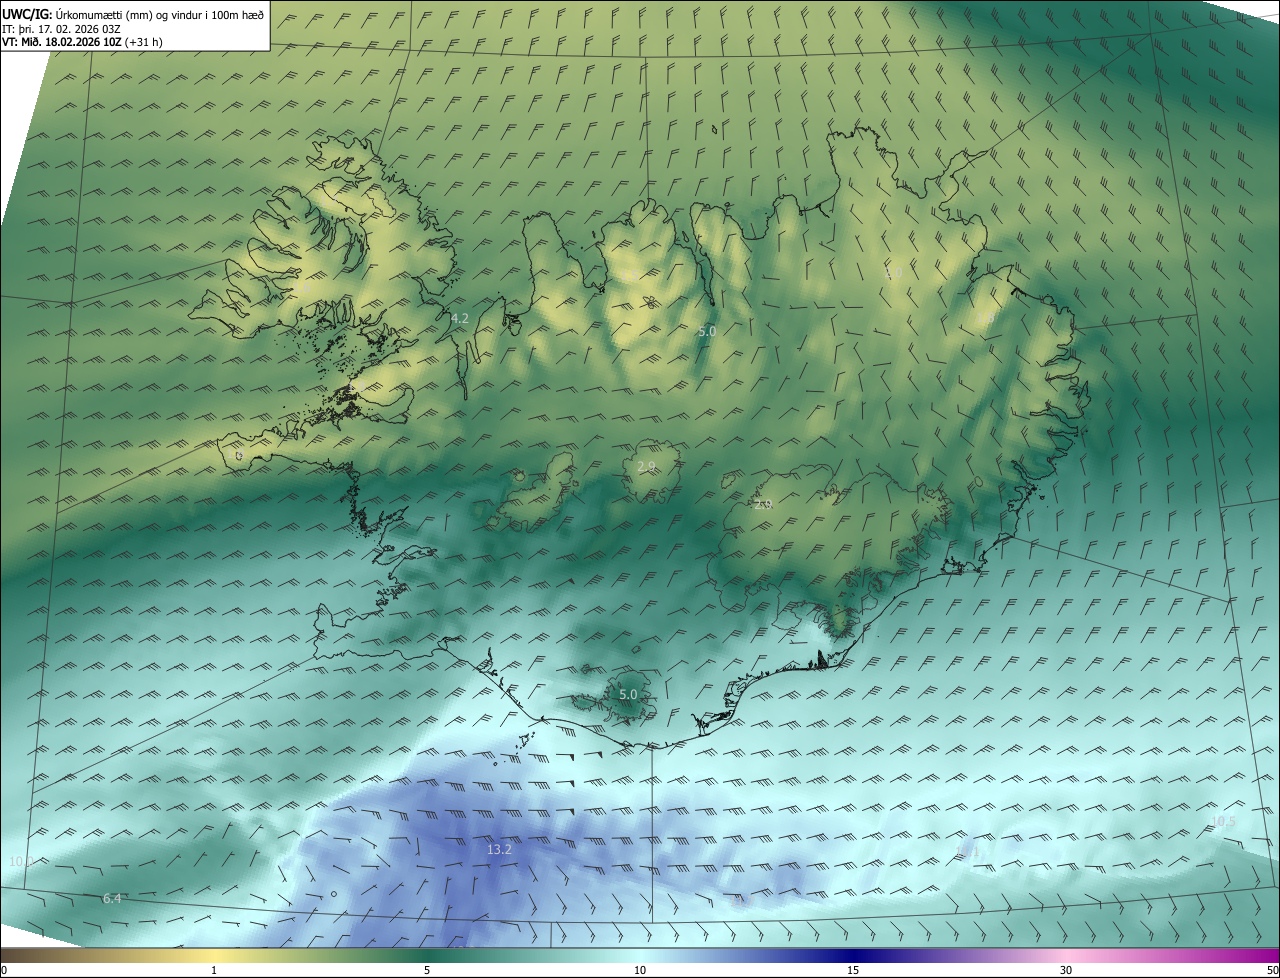The image size is (1280, 978).
Task: Click the dark navy section of the colorbar above 15
Action: click(x=853, y=955)
